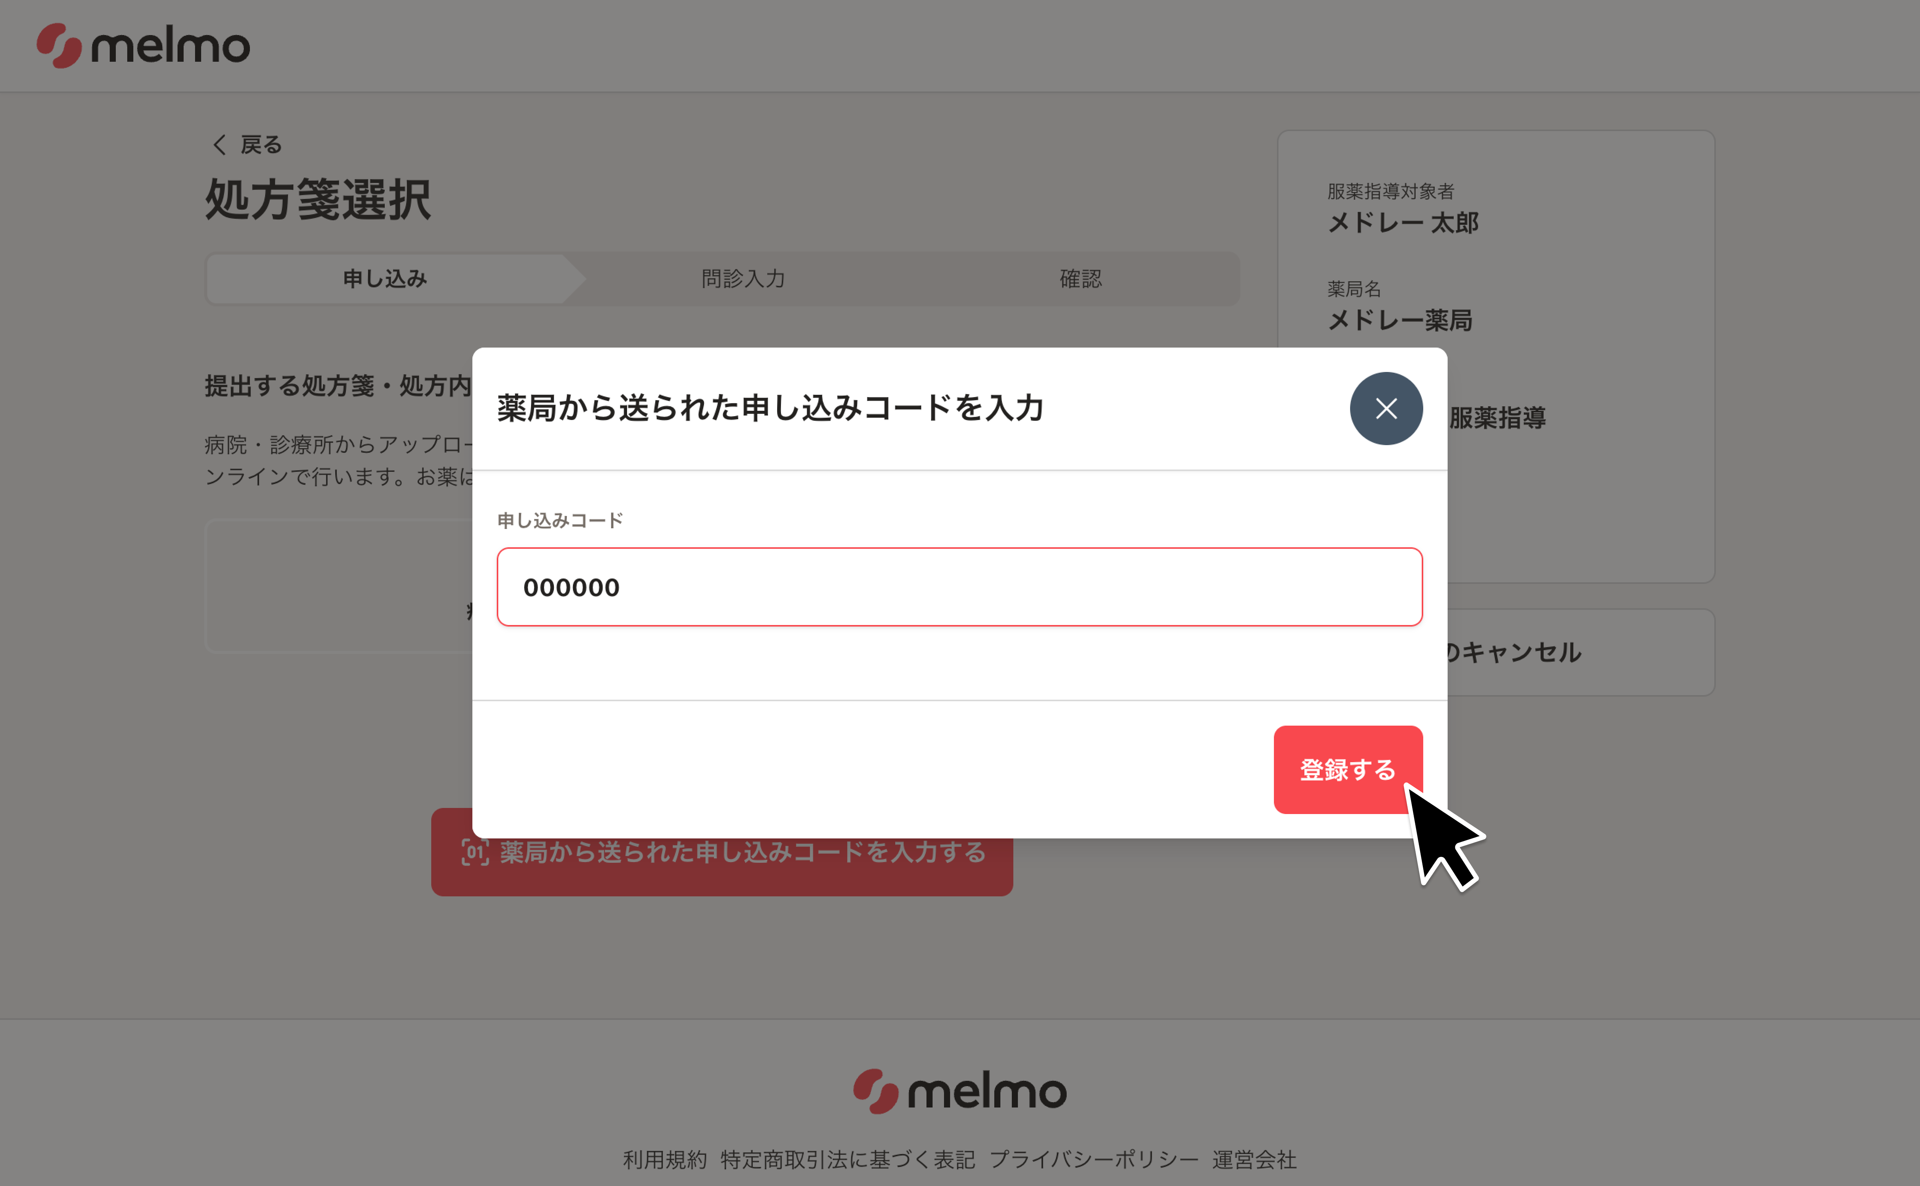Select the 問診入力 step tab
This screenshot has width=1920, height=1186.
[743, 278]
